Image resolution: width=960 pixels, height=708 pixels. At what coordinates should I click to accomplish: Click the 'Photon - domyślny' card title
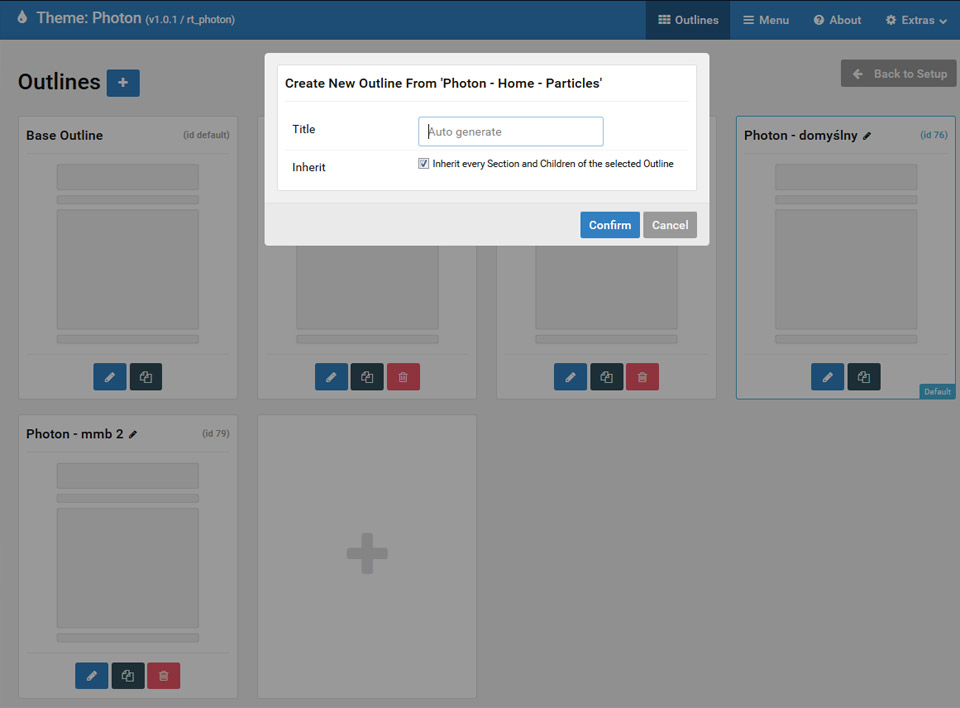pos(801,135)
